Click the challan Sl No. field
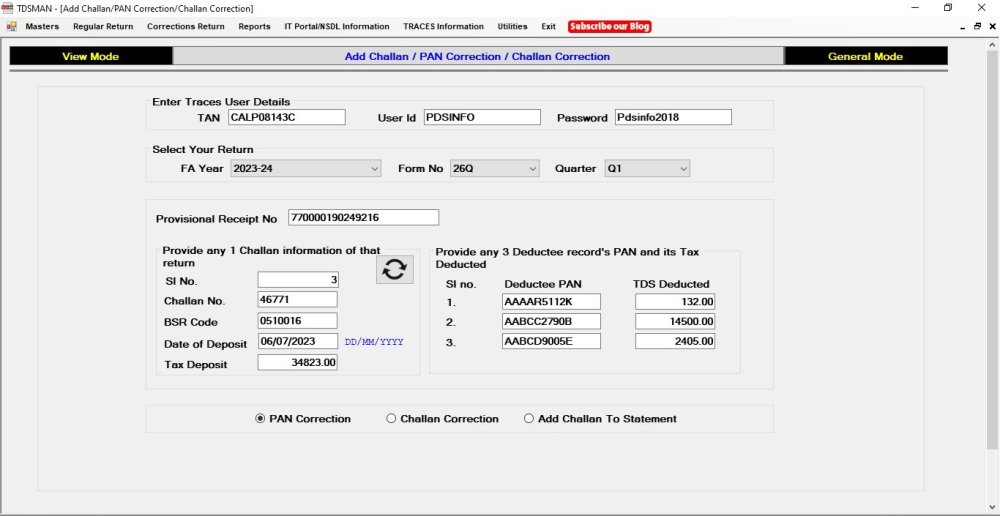The height and width of the screenshot is (516, 1000). tap(298, 279)
